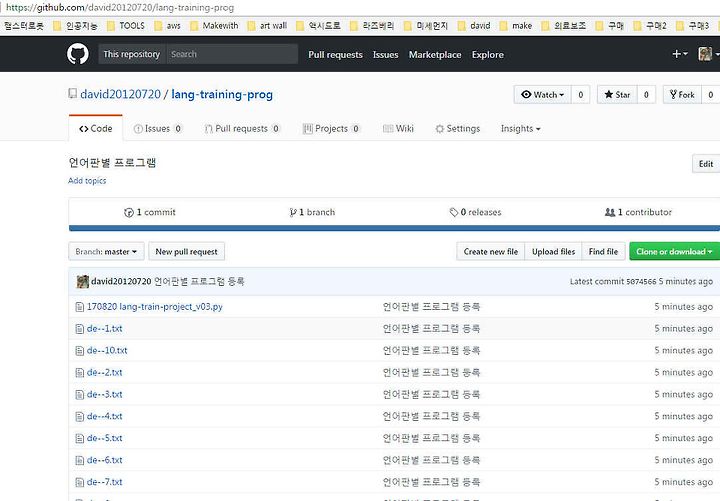Image resolution: width=720 pixels, height=501 pixels.
Task: View the 0 releases page
Action: pyautogui.click(x=475, y=212)
